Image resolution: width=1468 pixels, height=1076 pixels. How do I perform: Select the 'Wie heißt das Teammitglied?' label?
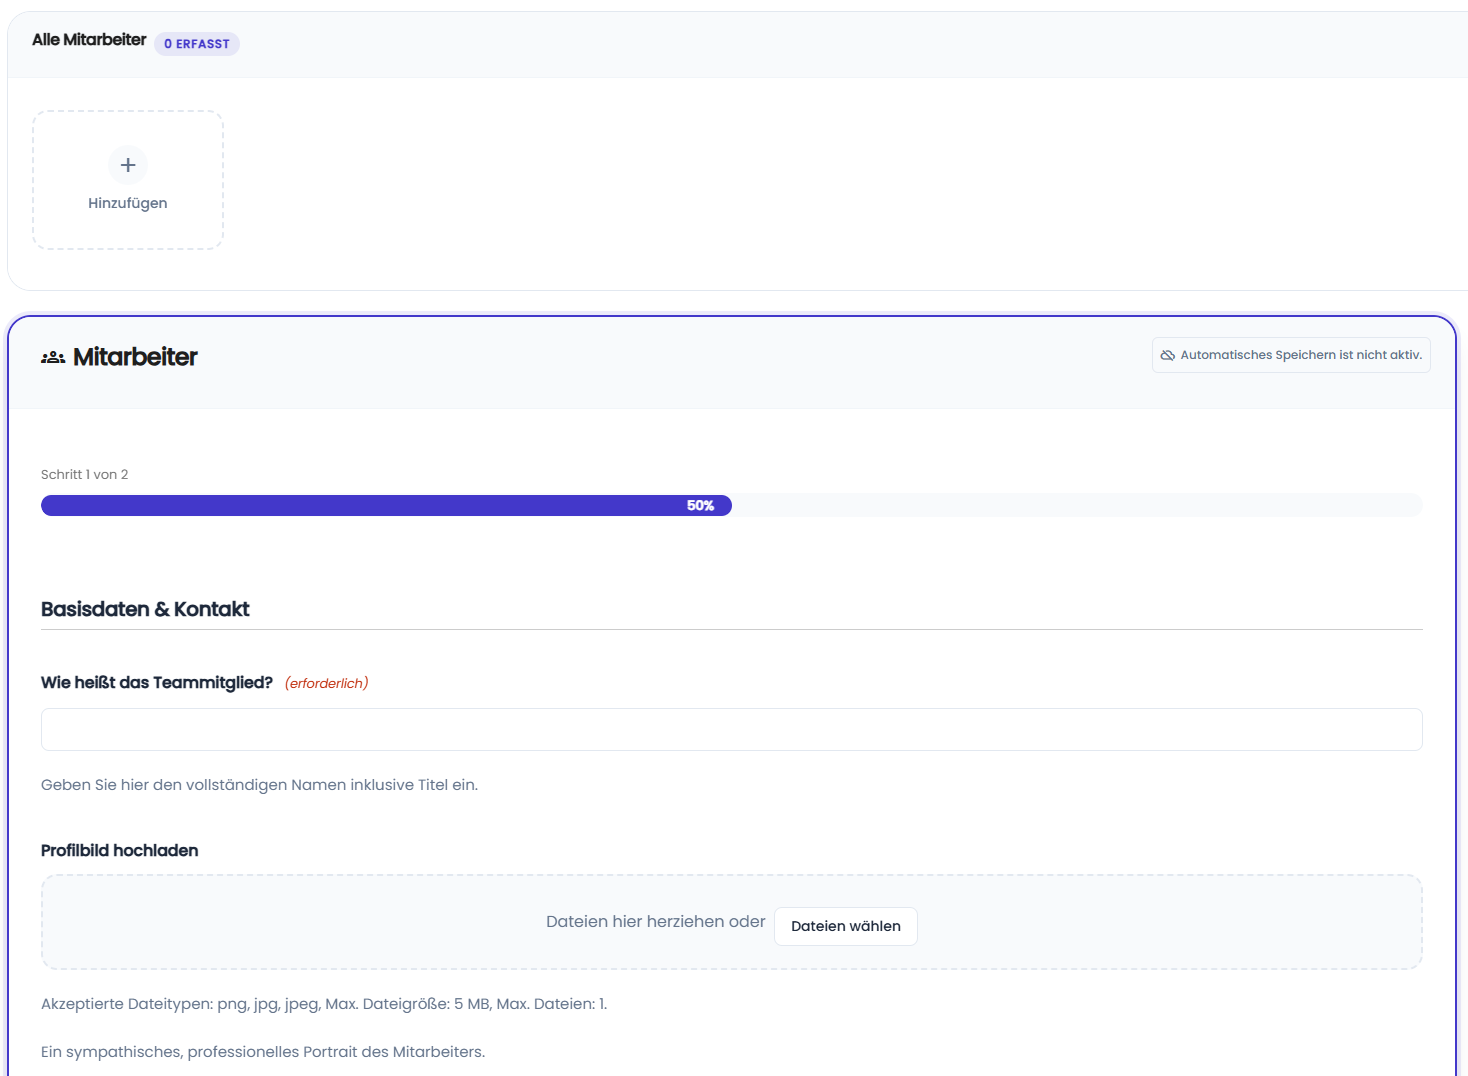tap(157, 682)
